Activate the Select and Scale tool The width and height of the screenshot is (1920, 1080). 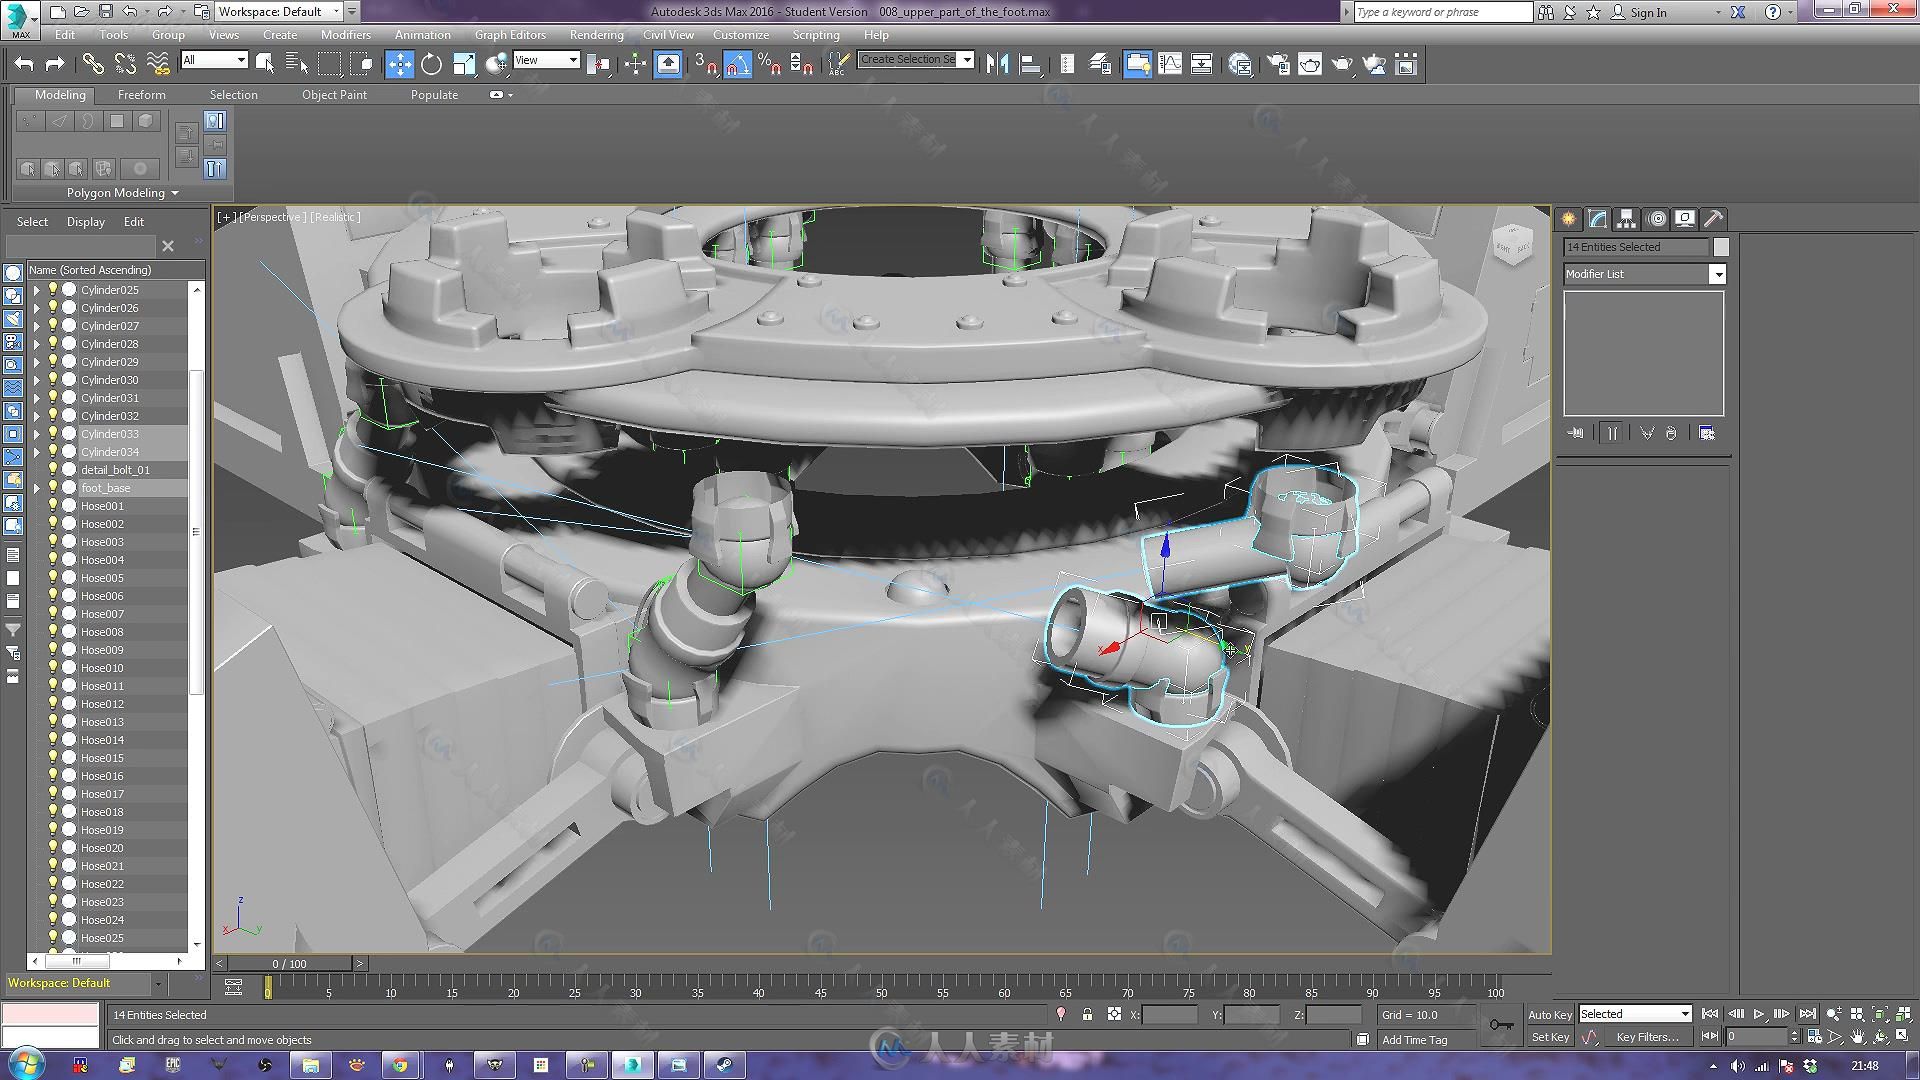pyautogui.click(x=464, y=64)
